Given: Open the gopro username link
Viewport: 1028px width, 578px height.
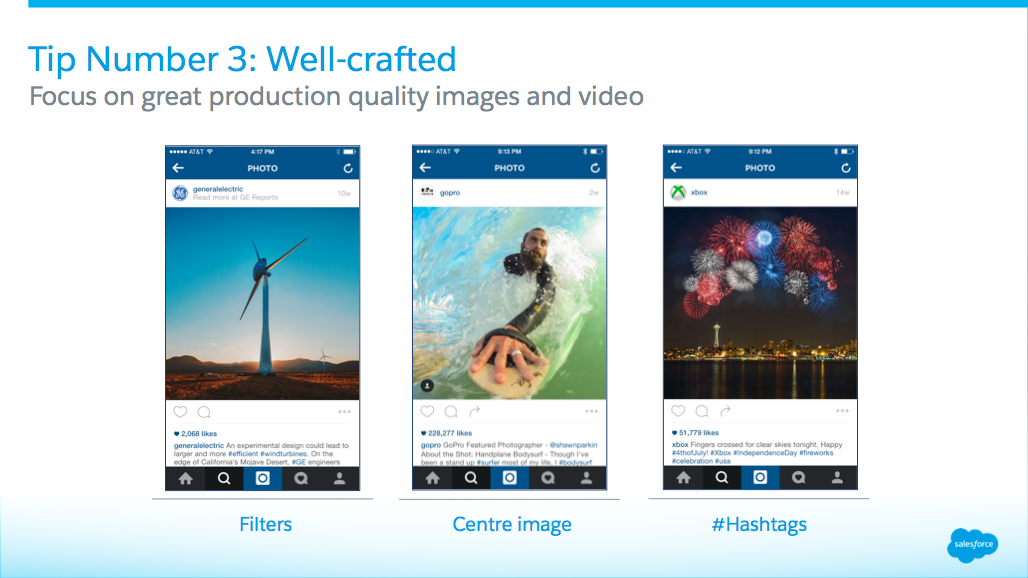Looking at the screenshot, I should point(450,193).
